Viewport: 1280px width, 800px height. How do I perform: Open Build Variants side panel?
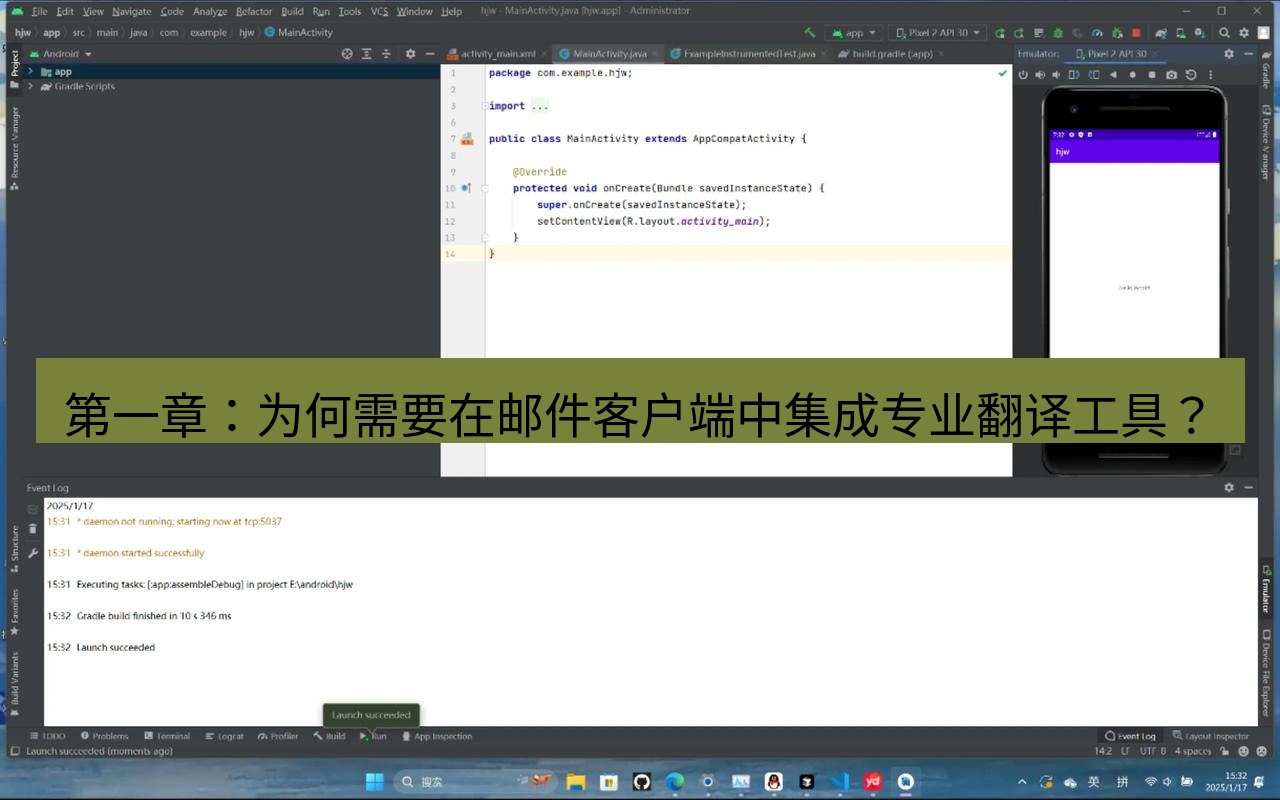tap(14, 684)
